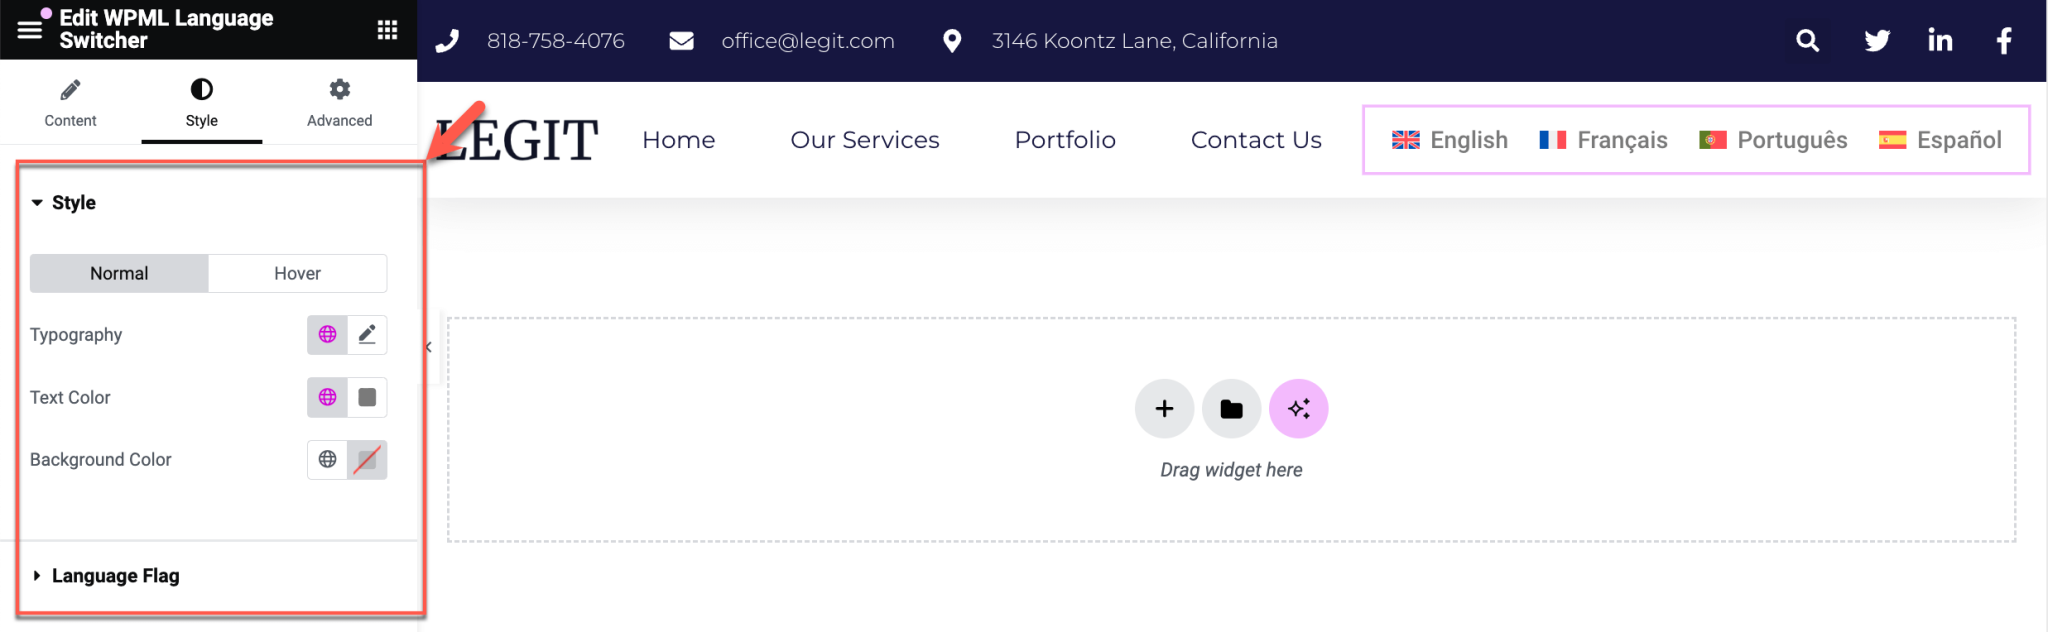This screenshot has height=632, width=2048.
Task: Switch to the Hover state toggle
Action: [297, 272]
